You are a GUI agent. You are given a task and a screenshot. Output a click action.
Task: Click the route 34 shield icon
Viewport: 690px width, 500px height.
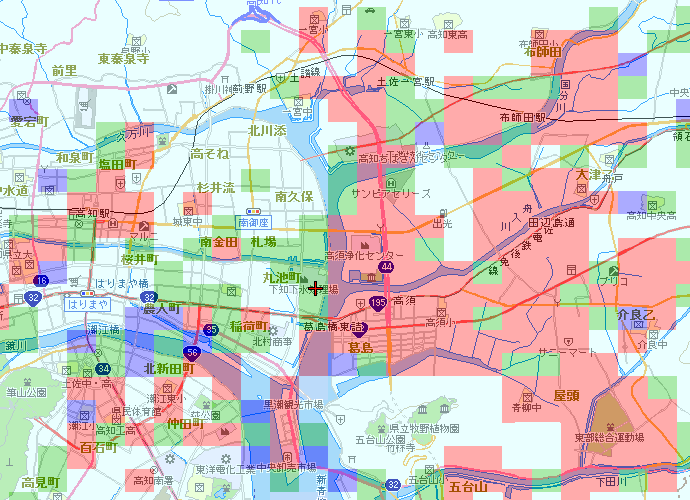[103, 369]
